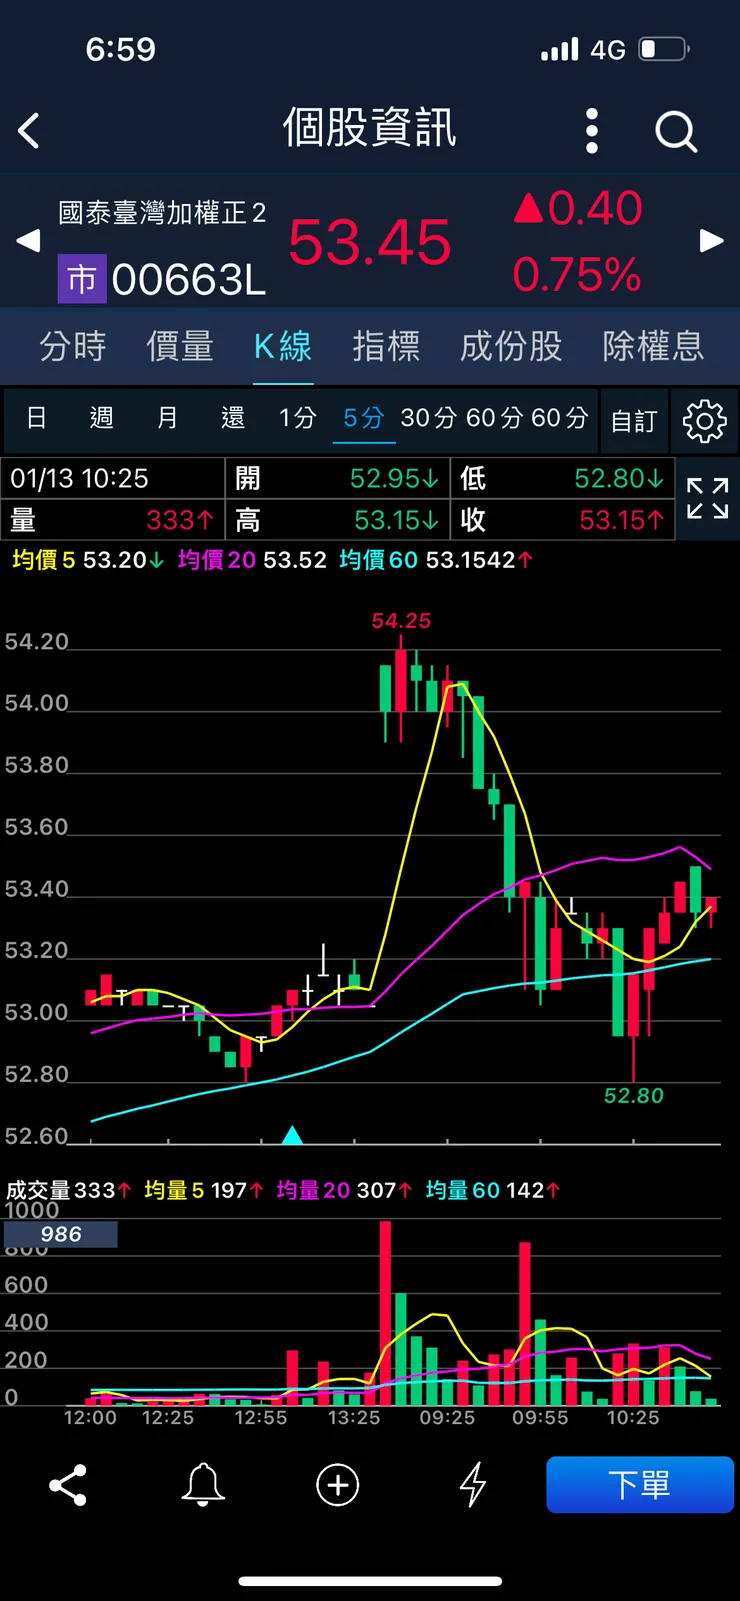Tap the high price 53.15 cell
Screen dimensions: 740x1601
[x=338, y=520]
